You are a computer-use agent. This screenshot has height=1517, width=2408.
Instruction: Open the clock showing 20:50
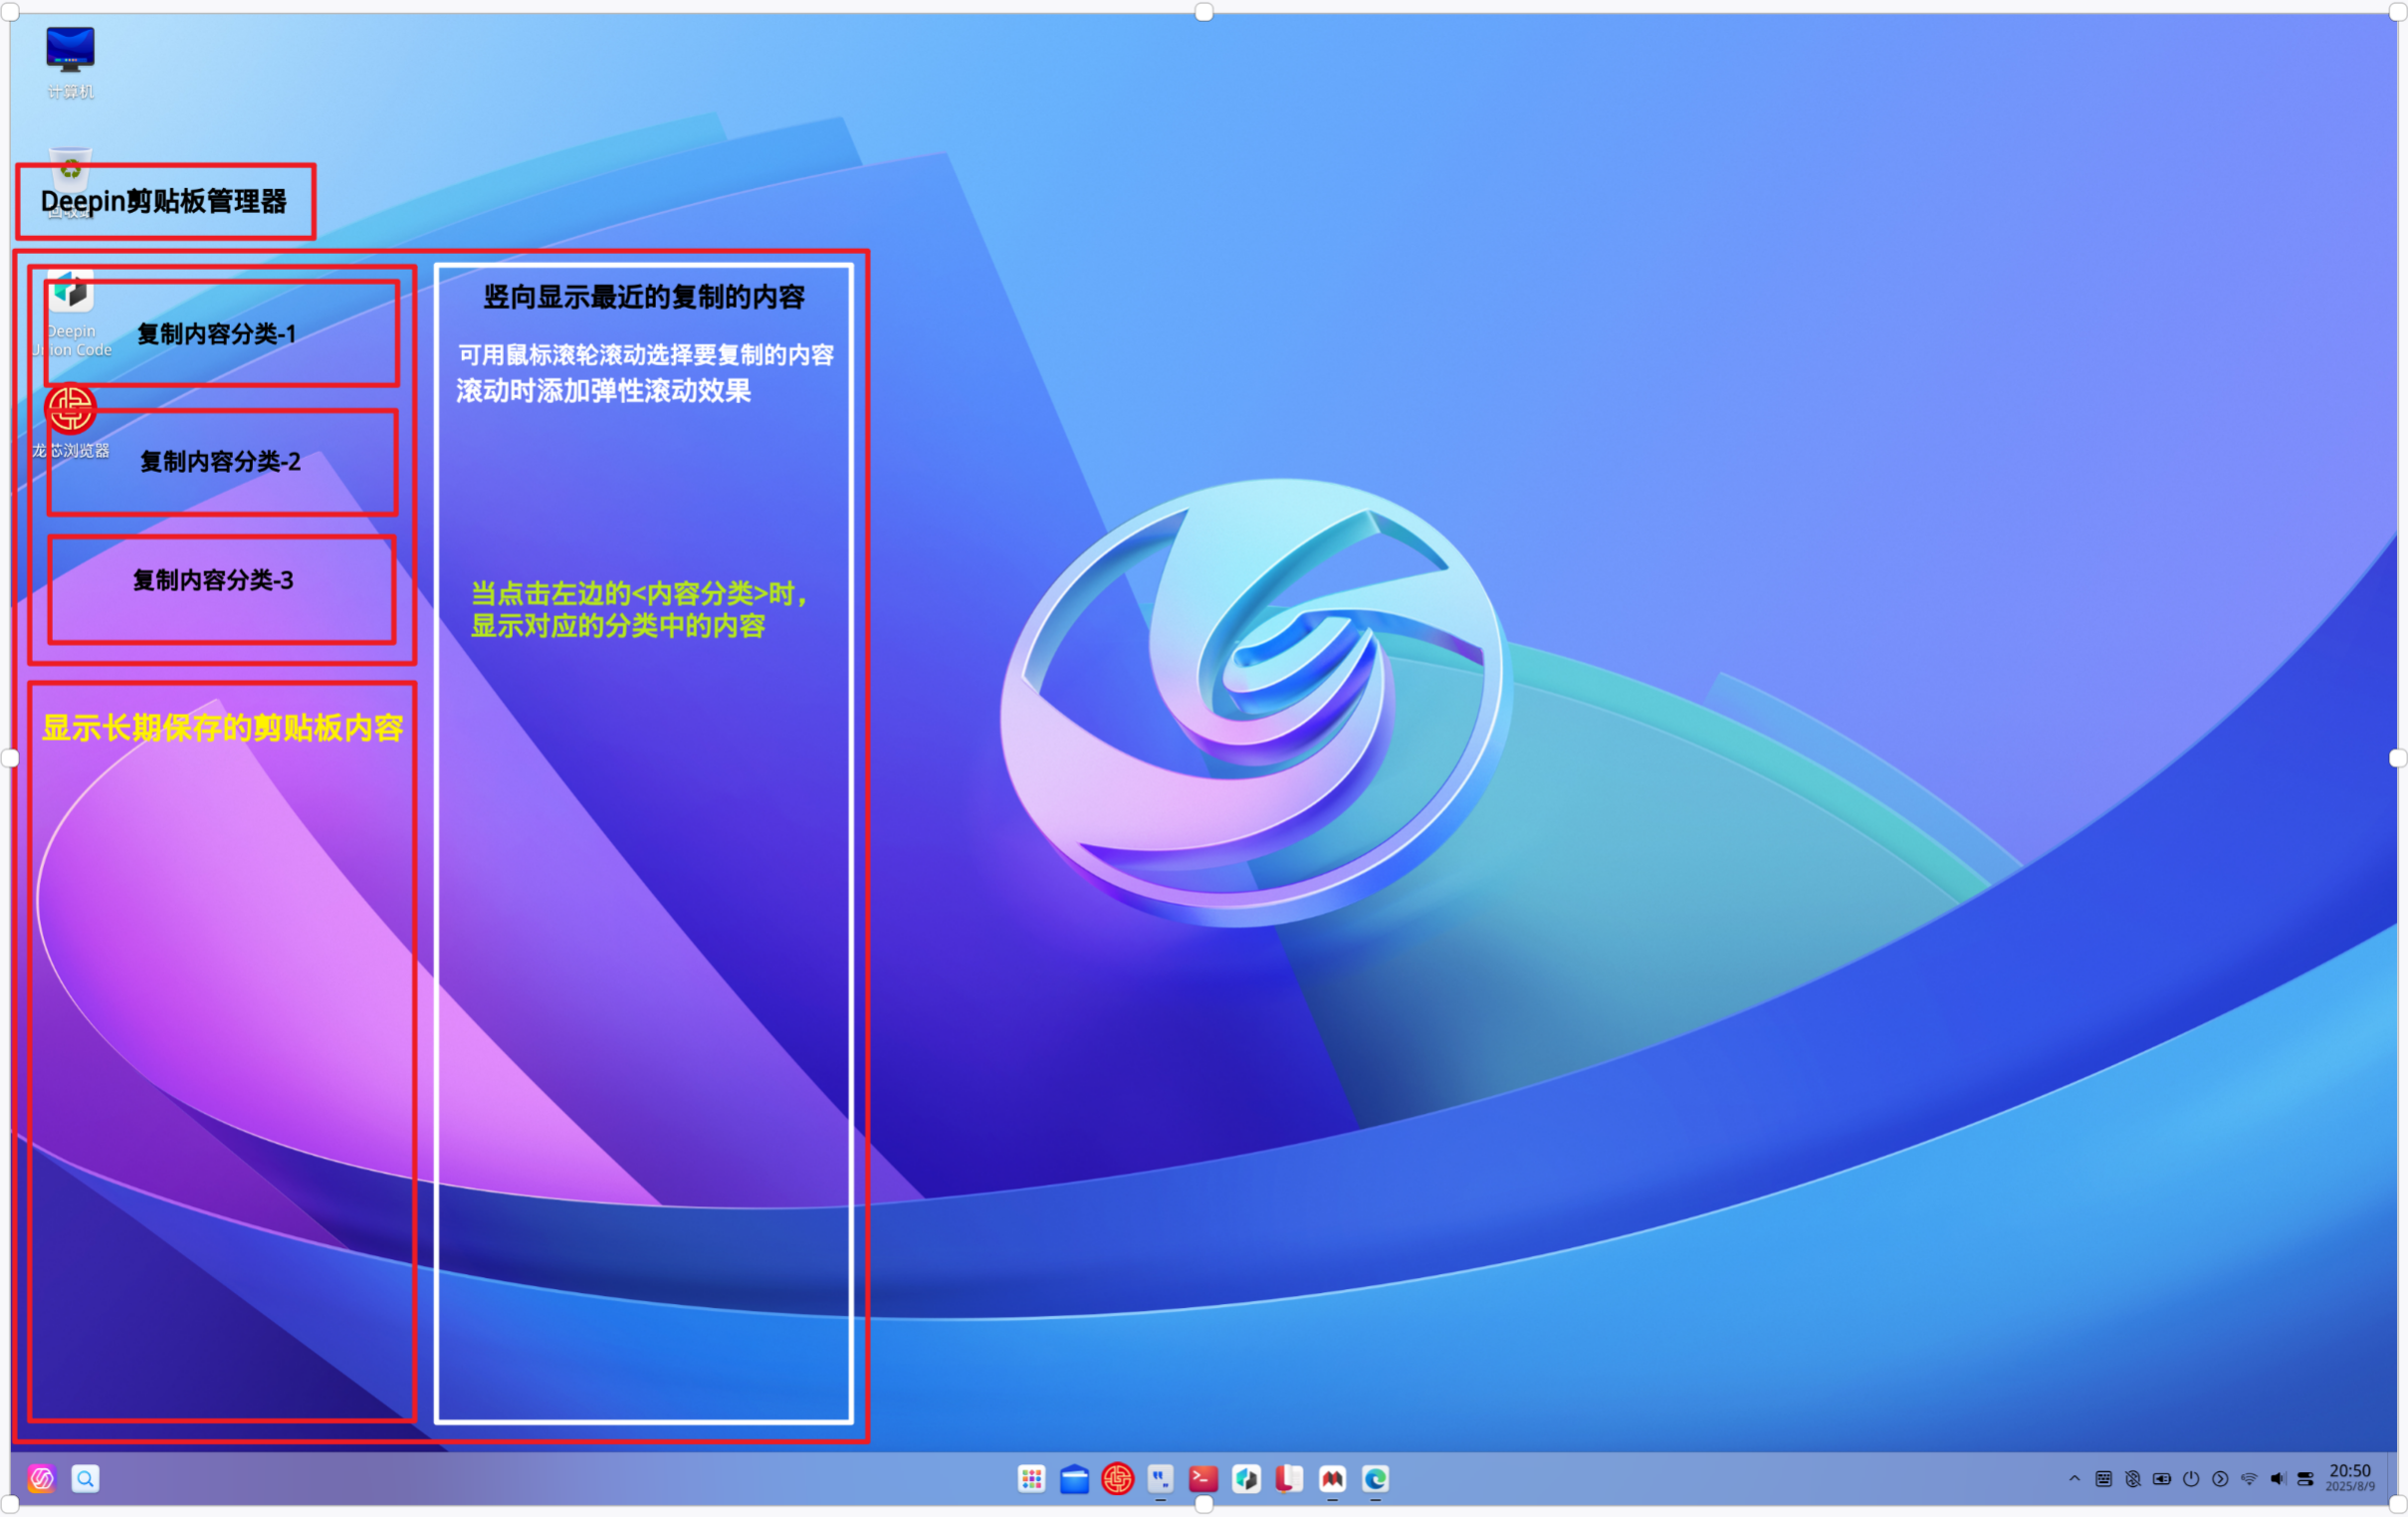(2350, 1477)
